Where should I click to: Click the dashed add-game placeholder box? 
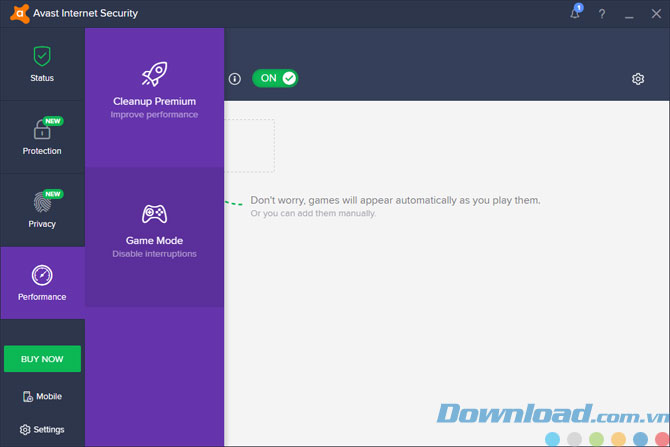(x=250, y=146)
